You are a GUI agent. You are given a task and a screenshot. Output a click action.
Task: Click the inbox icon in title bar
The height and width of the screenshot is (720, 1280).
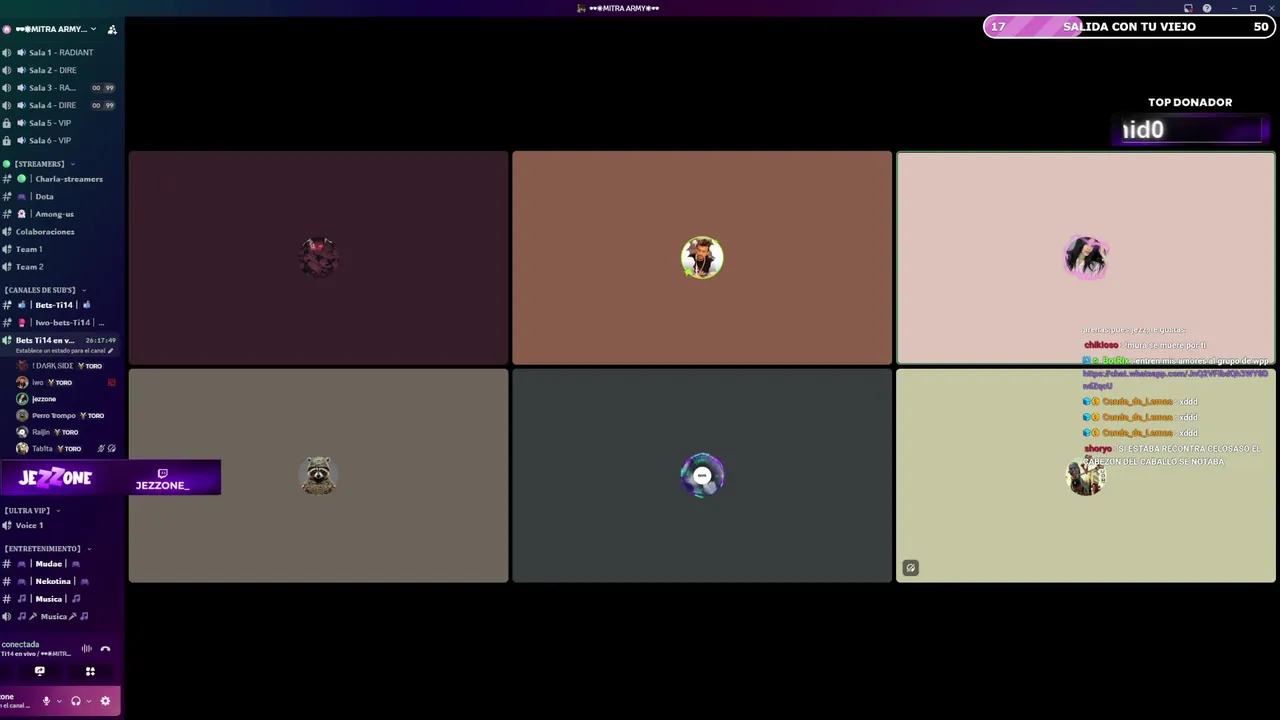tap(1188, 8)
